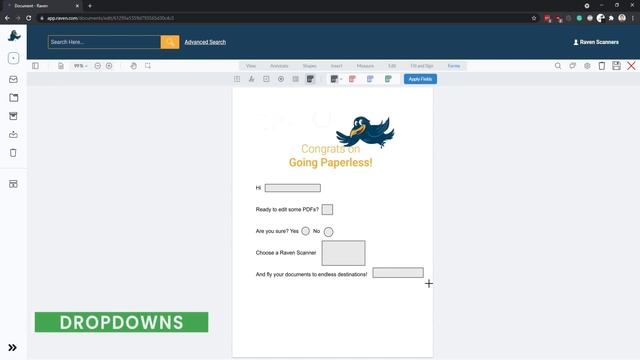Viewport: 640px width, 360px height.
Task: Select the Yes radio button
Action: pyautogui.click(x=305, y=231)
